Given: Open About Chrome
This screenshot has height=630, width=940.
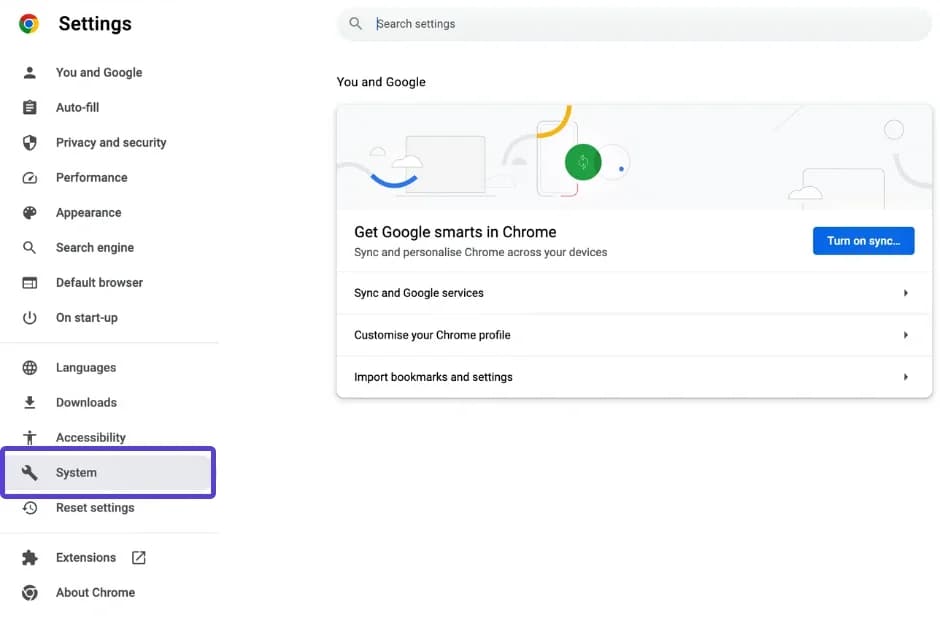Looking at the screenshot, I should (x=95, y=592).
